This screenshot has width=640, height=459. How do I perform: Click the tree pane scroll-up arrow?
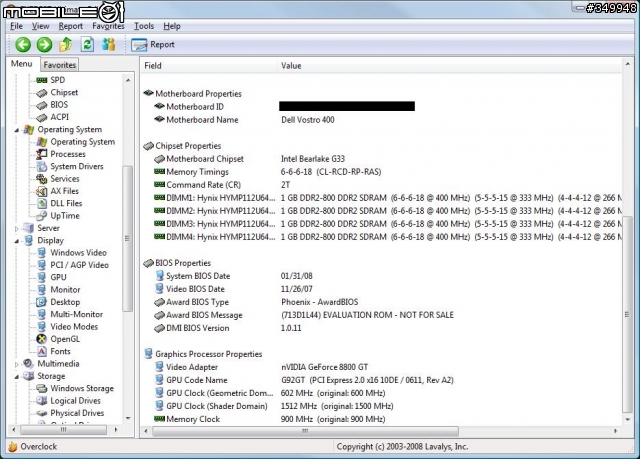click(x=128, y=80)
